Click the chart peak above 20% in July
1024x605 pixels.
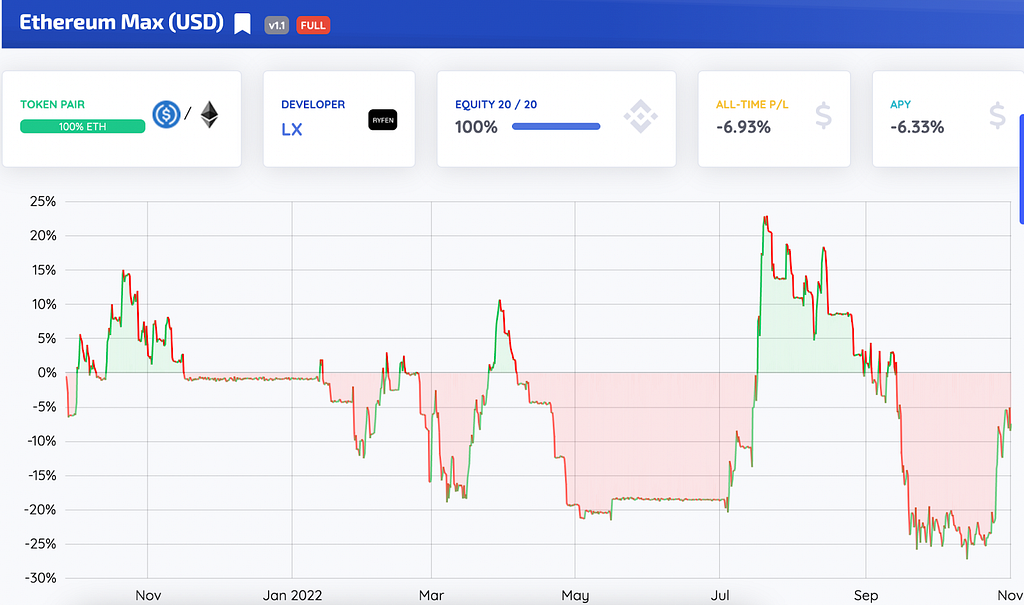tap(765, 217)
